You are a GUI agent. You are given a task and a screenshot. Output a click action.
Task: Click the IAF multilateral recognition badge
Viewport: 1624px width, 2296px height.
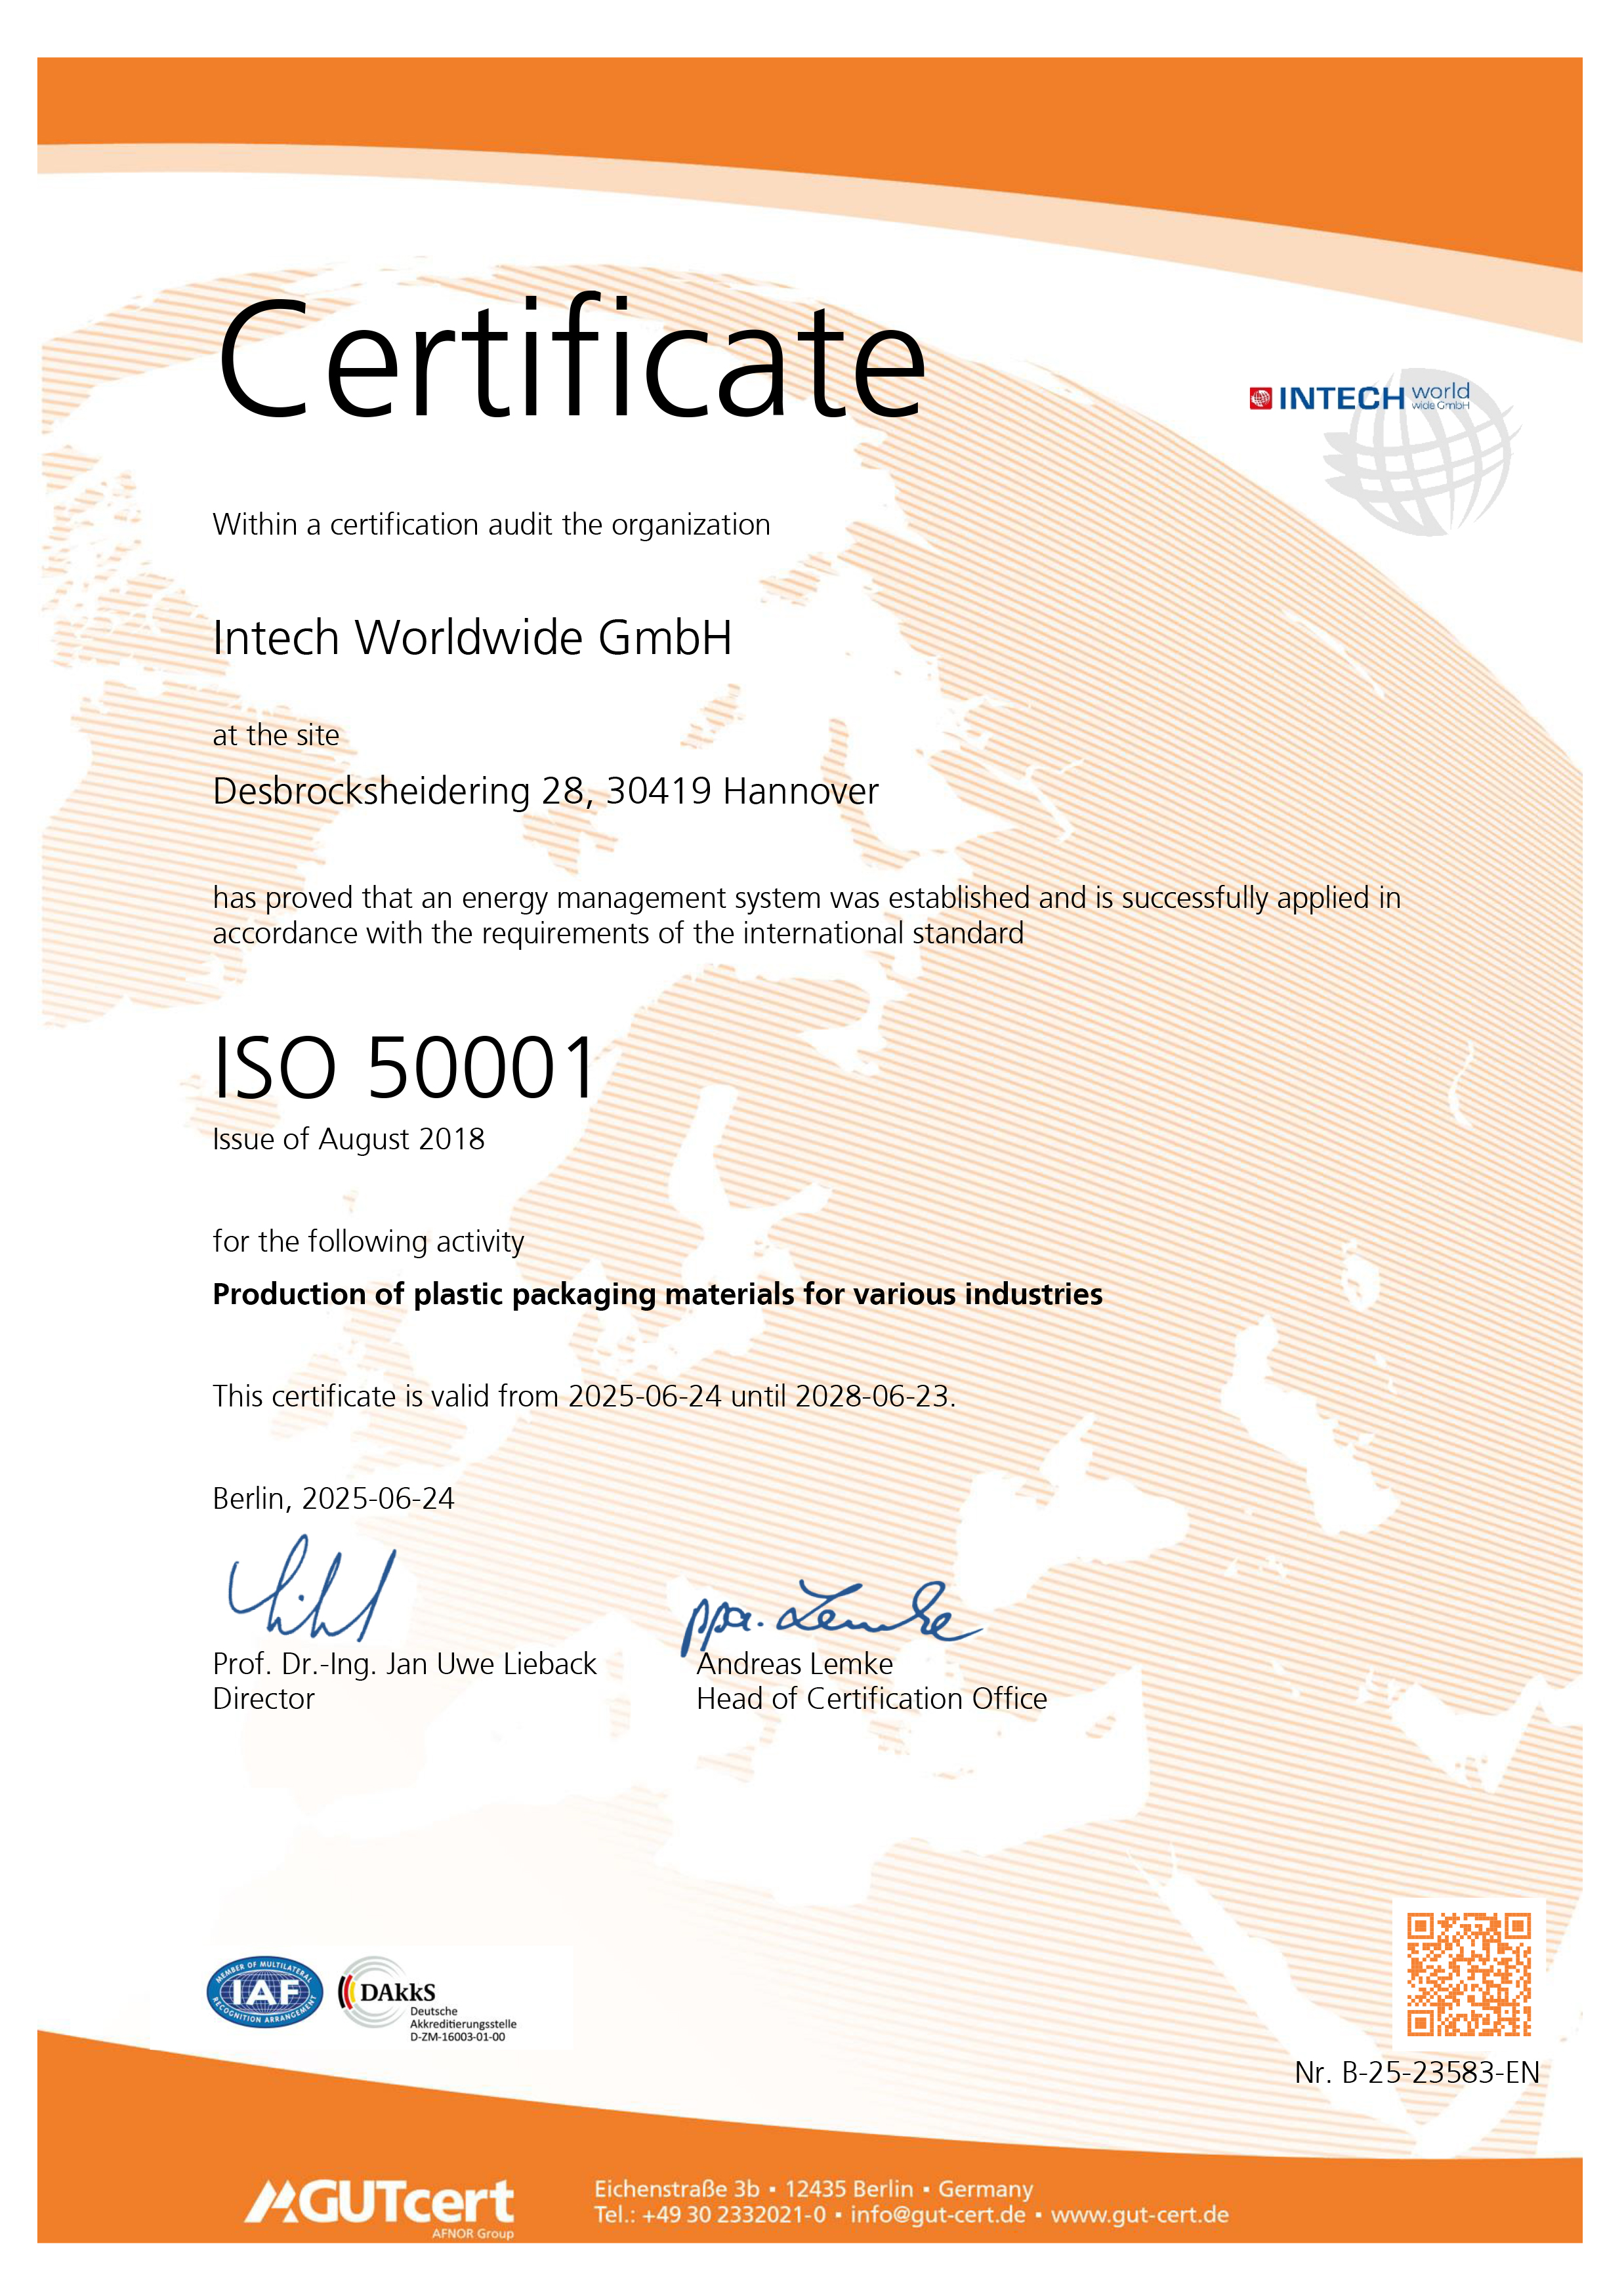(265, 1992)
